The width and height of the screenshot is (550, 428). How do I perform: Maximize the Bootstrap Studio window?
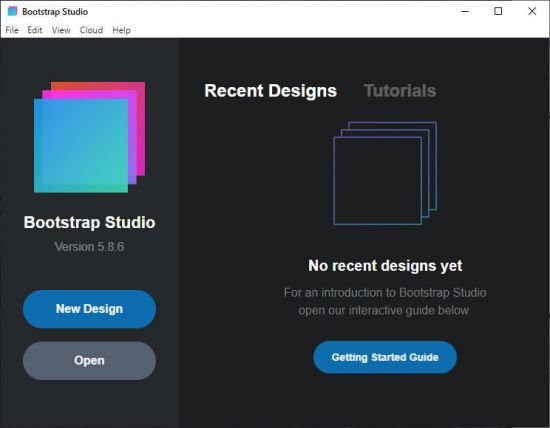pos(498,11)
